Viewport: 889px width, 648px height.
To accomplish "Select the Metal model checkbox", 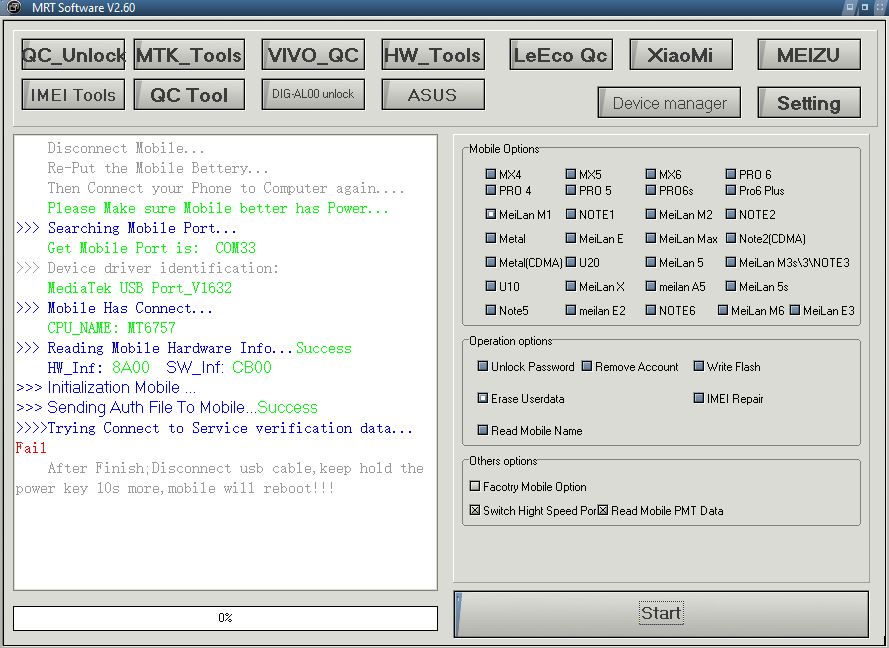I will [x=491, y=238].
